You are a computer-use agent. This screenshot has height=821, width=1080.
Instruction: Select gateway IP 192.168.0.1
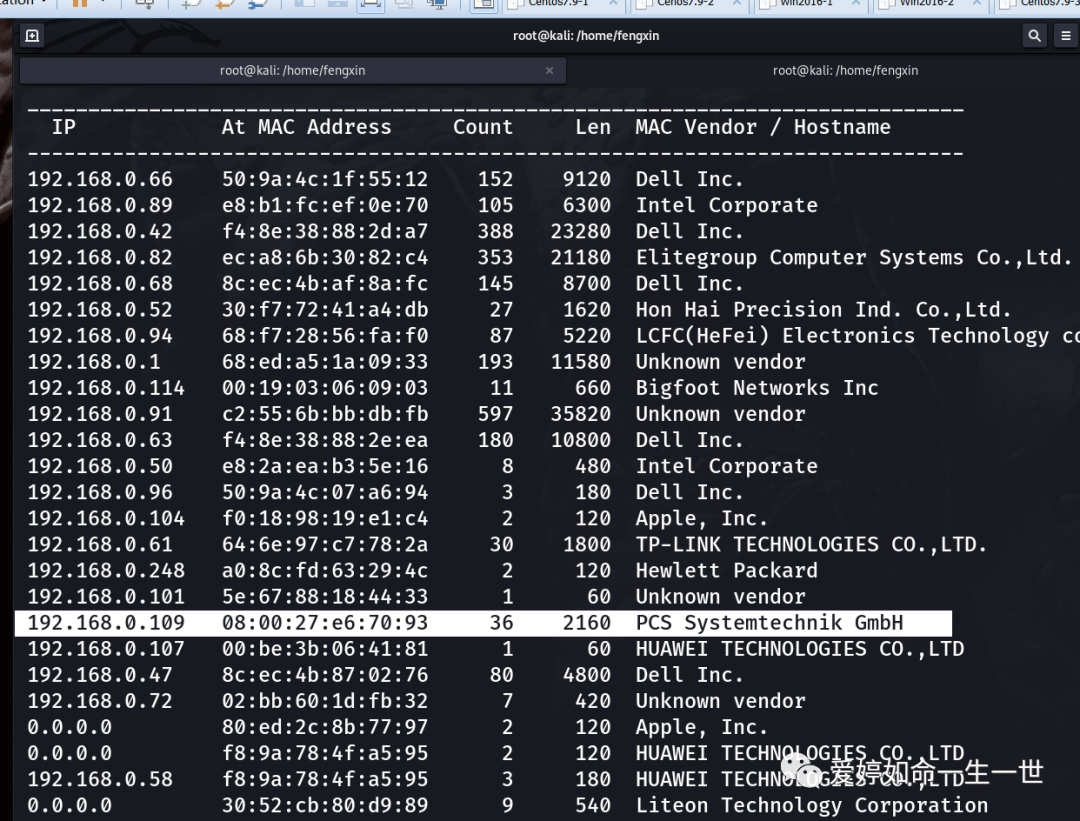click(94, 362)
